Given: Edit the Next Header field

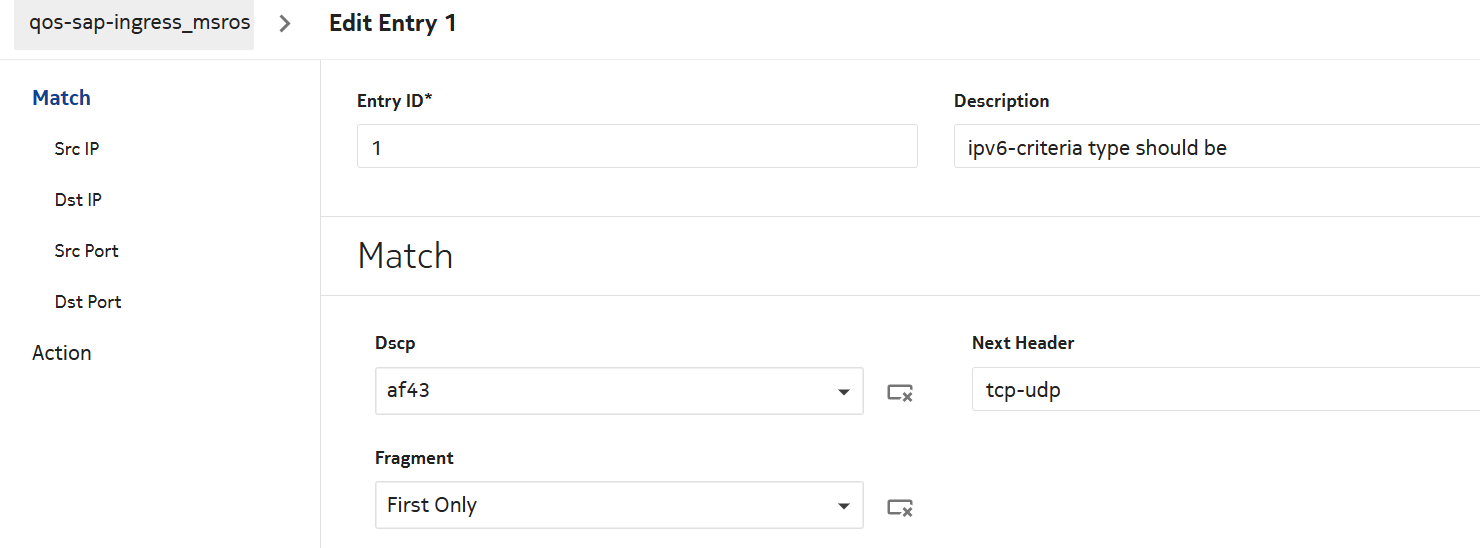Looking at the screenshot, I should click(x=1224, y=390).
